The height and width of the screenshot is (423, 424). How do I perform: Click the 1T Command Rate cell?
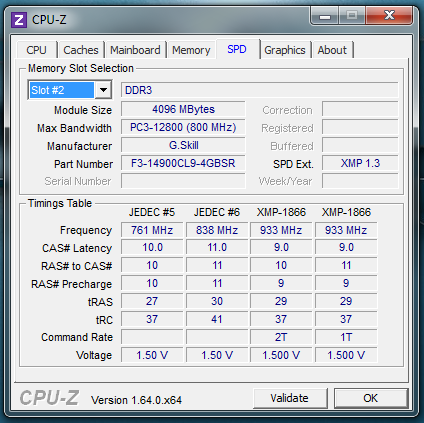tap(346, 337)
